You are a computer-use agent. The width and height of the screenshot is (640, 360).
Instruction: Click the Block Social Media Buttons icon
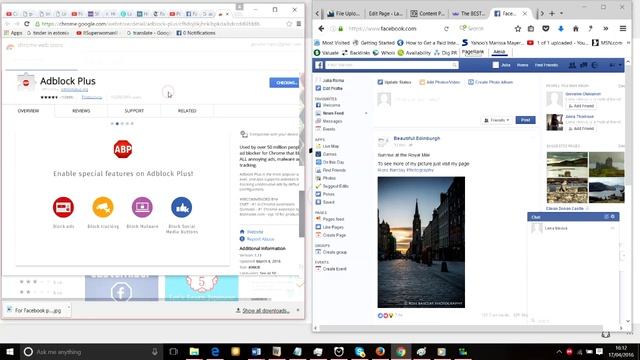click(182, 207)
